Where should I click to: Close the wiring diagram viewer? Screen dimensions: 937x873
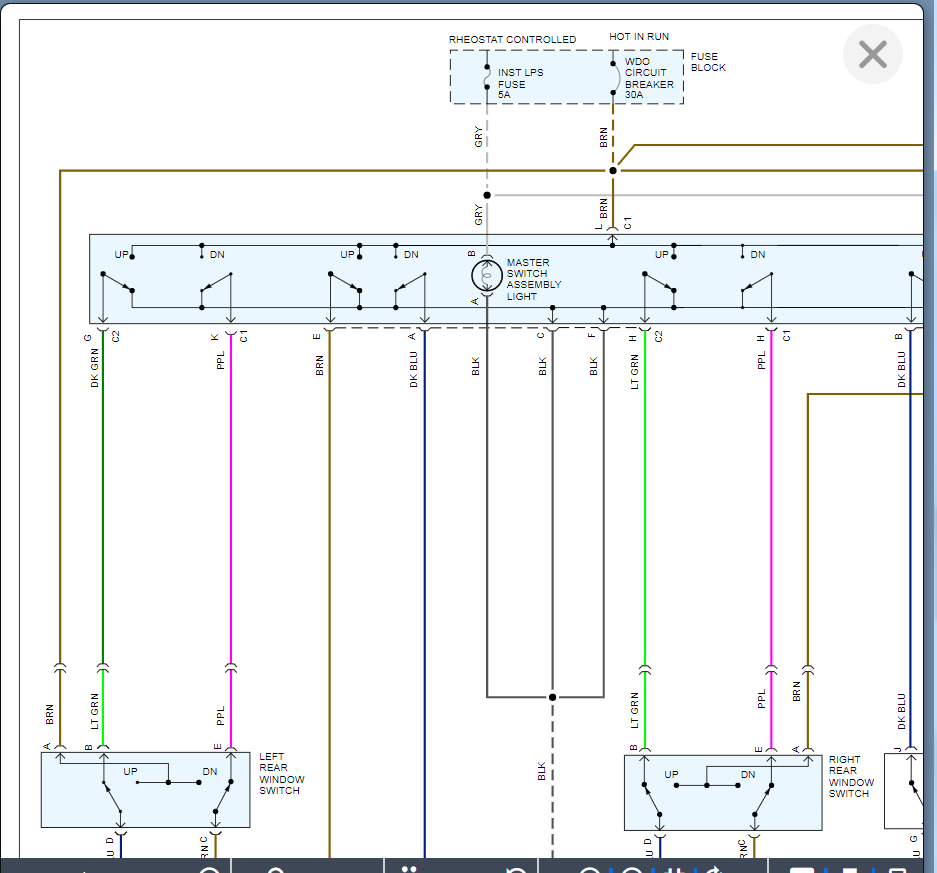tap(872, 54)
